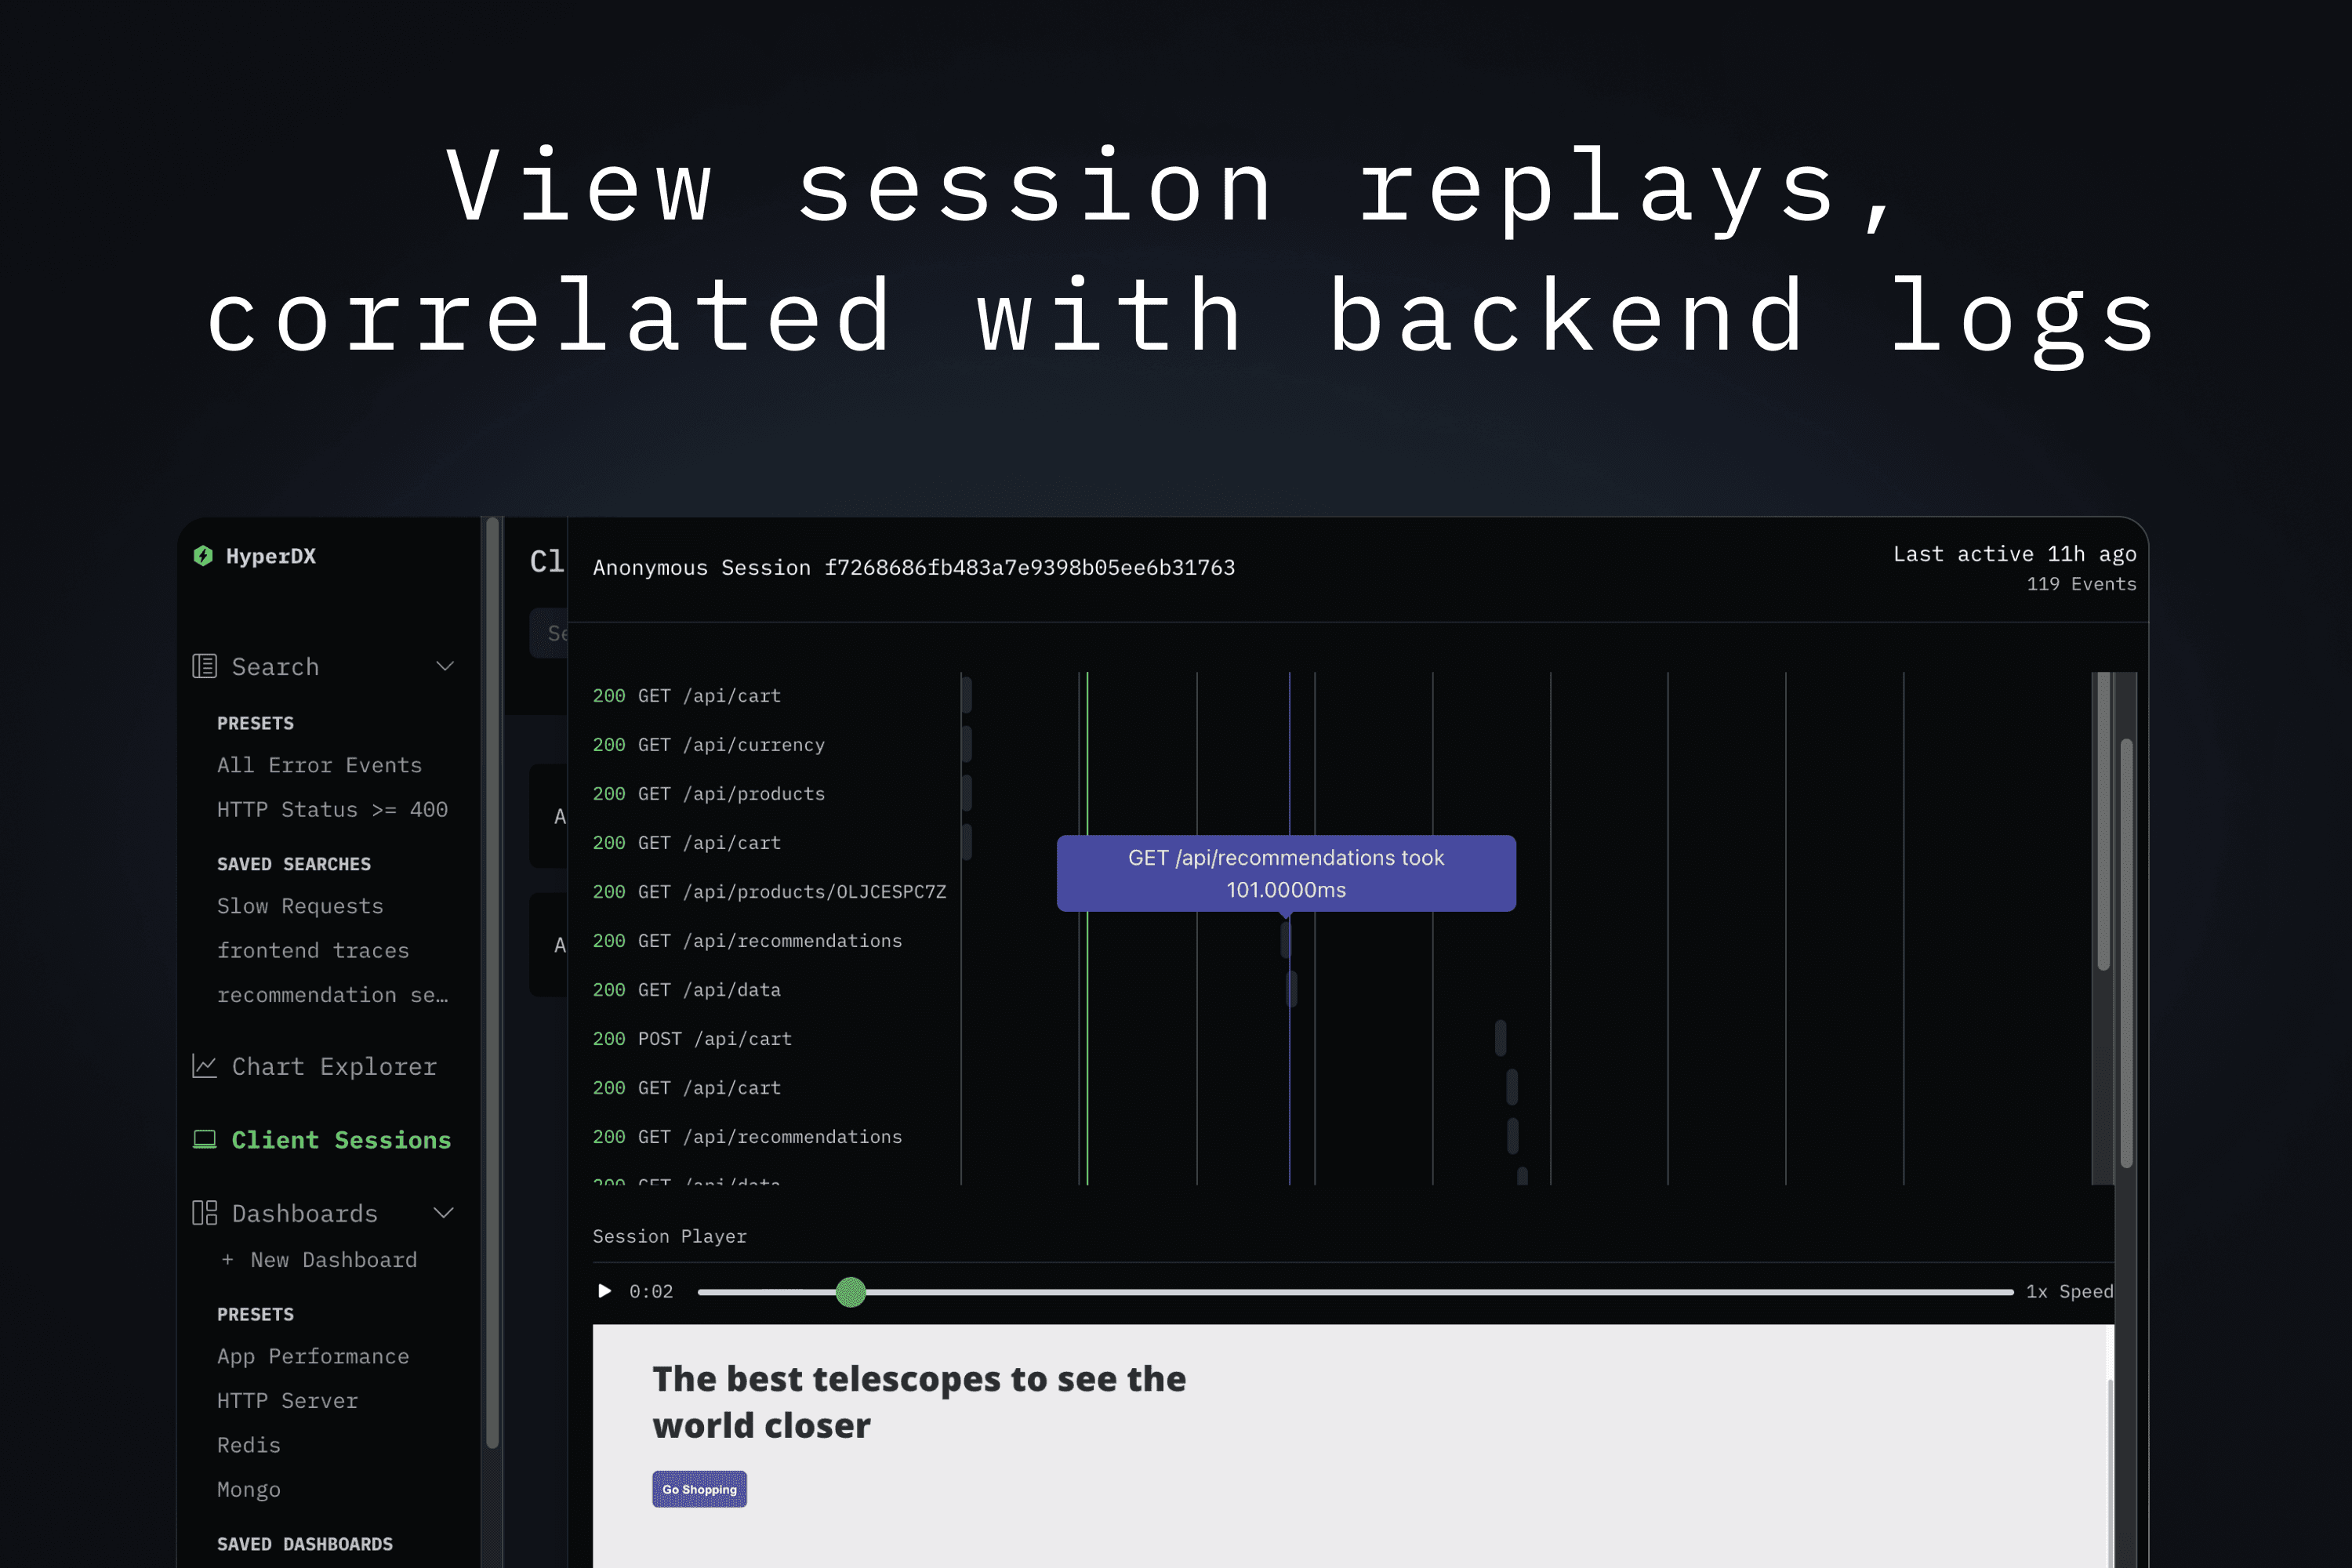Click the Go Shopping button
The width and height of the screenshot is (2352, 1568).
(x=699, y=1489)
